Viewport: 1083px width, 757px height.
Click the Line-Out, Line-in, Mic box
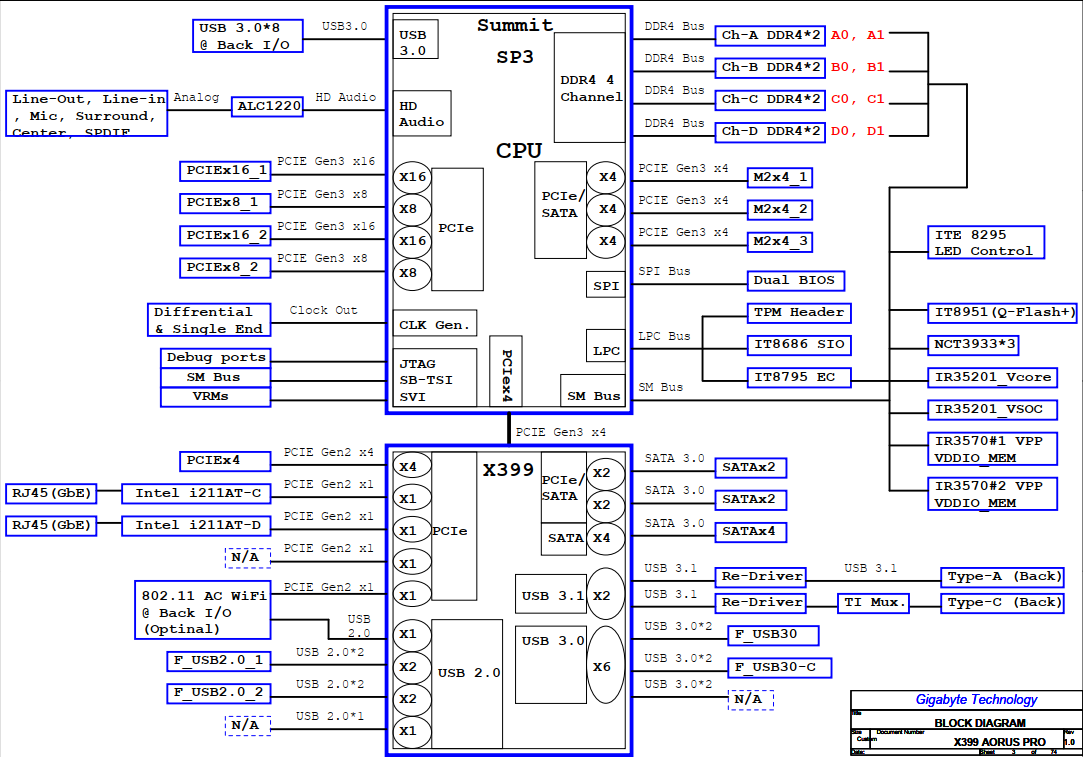click(86, 113)
